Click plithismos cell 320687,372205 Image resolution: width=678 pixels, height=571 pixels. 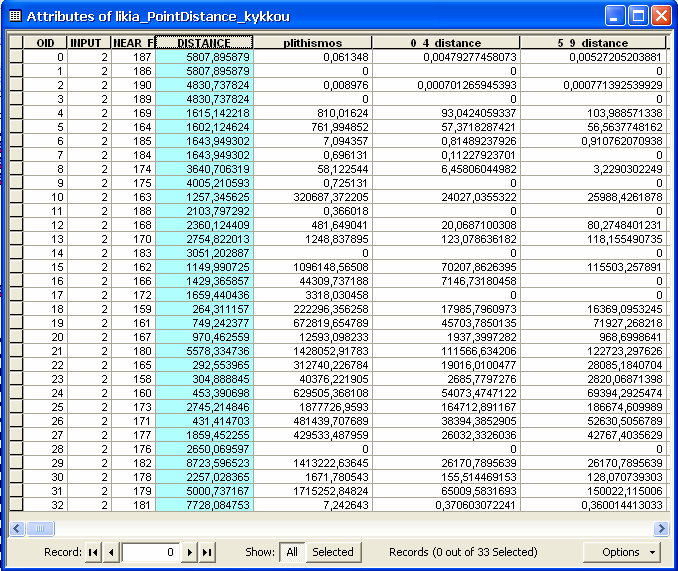313,197
